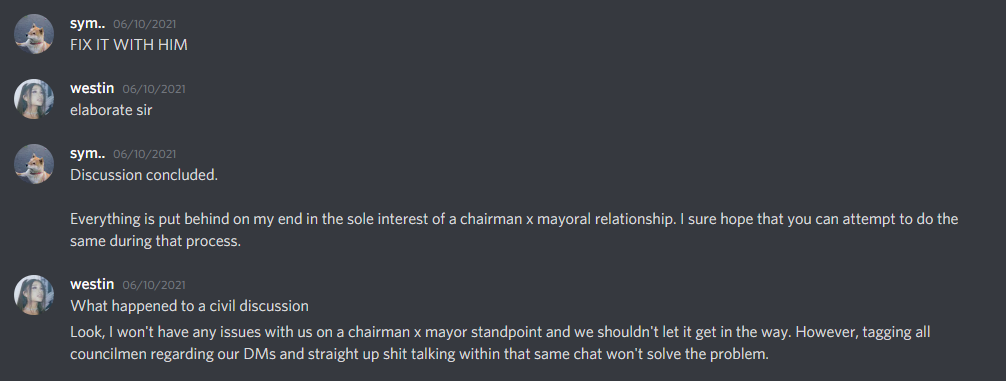Screen dimensions: 1006x381
Task: Click westin's avatar next to "What happened" message
Action: point(33,295)
